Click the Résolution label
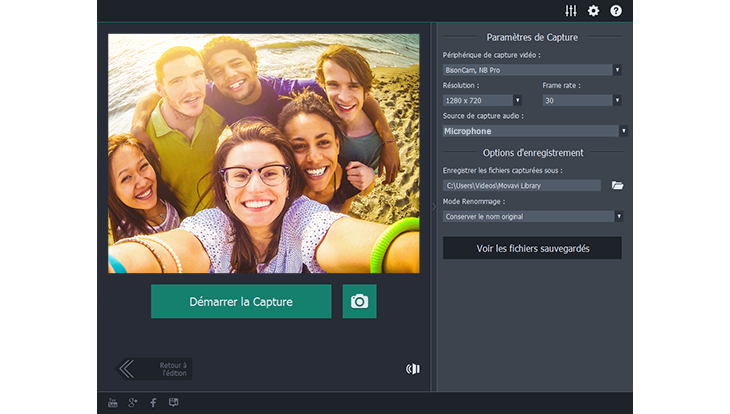The width and height of the screenshot is (730, 414). tap(460, 85)
